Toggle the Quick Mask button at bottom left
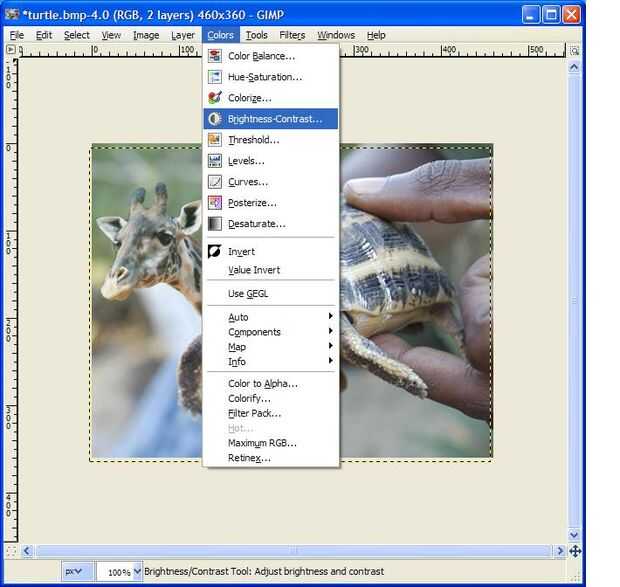The image size is (620, 587). [11, 551]
